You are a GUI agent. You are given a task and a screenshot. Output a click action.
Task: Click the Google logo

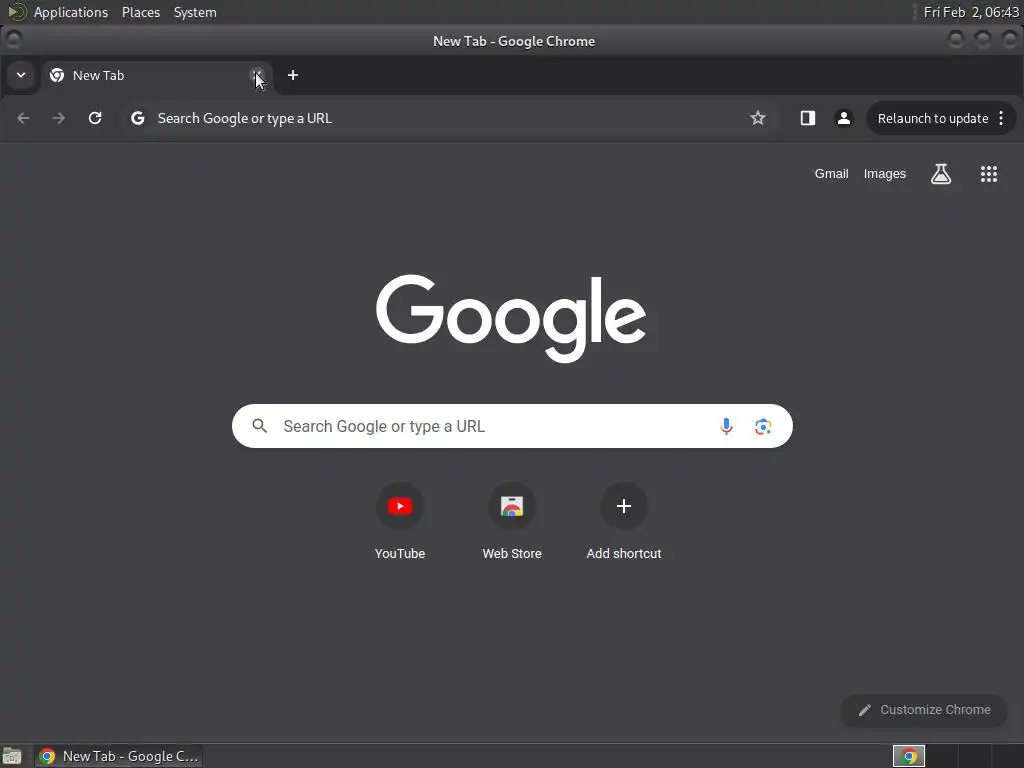pyautogui.click(x=511, y=317)
